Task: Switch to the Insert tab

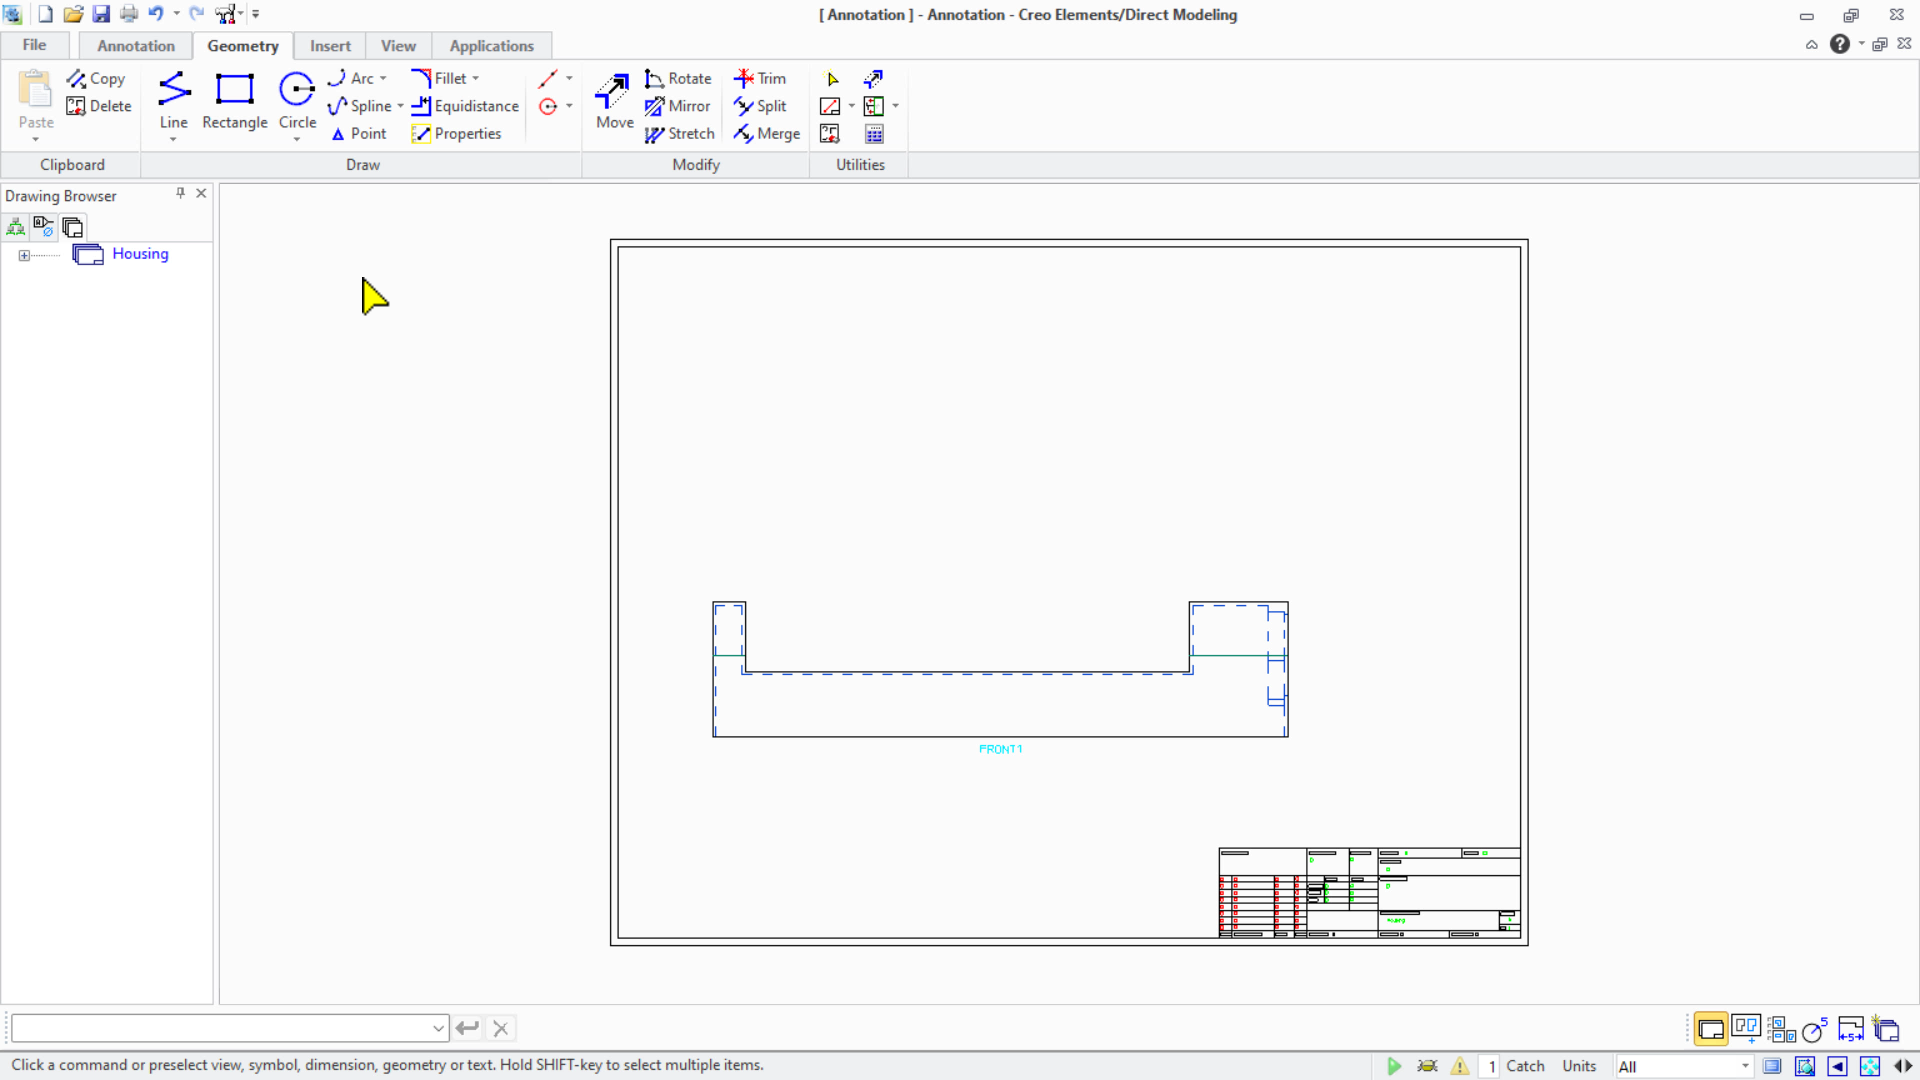Action: click(330, 46)
